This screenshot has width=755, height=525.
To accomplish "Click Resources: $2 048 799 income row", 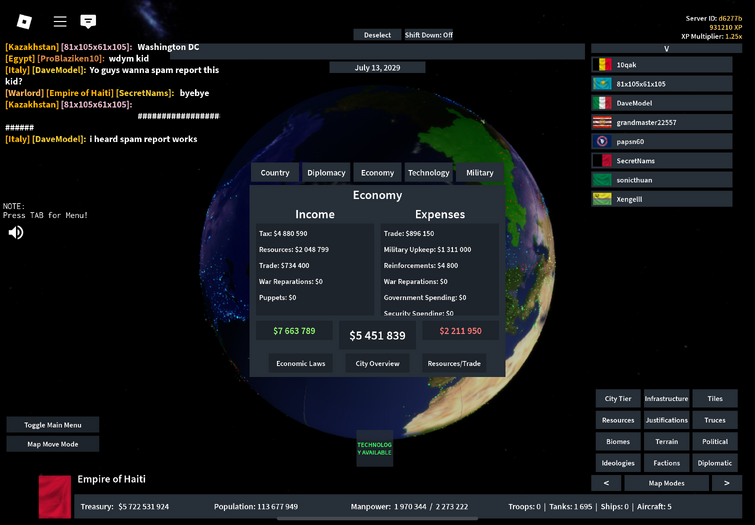I will [x=294, y=249].
